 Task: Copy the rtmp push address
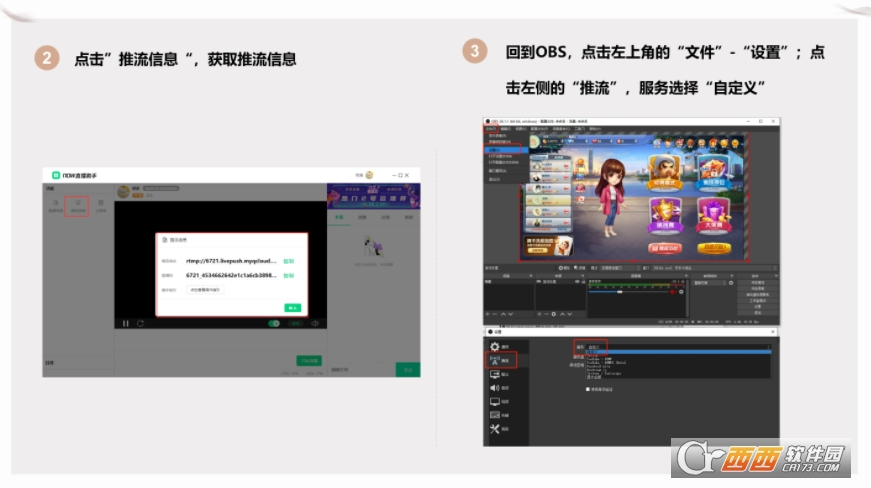[x=288, y=261]
